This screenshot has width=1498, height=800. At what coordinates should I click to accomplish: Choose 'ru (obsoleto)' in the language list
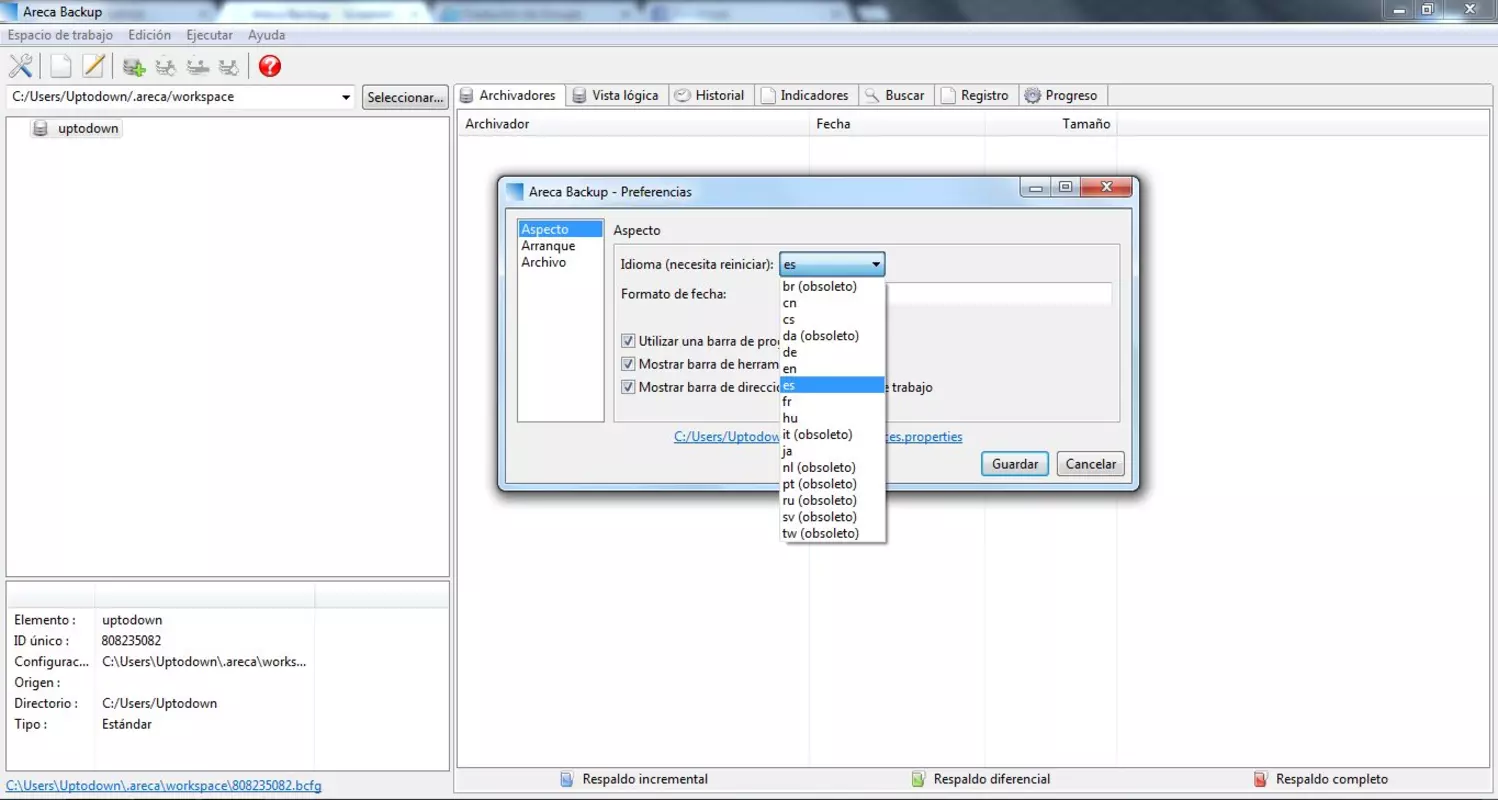point(832,500)
